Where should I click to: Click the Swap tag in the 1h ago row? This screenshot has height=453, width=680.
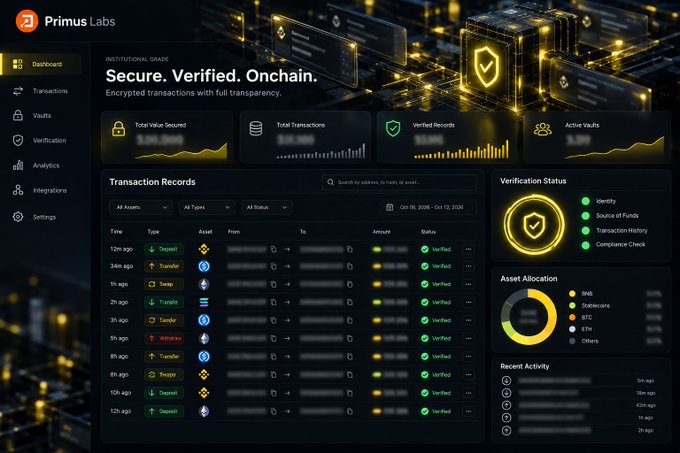(164, 284)
